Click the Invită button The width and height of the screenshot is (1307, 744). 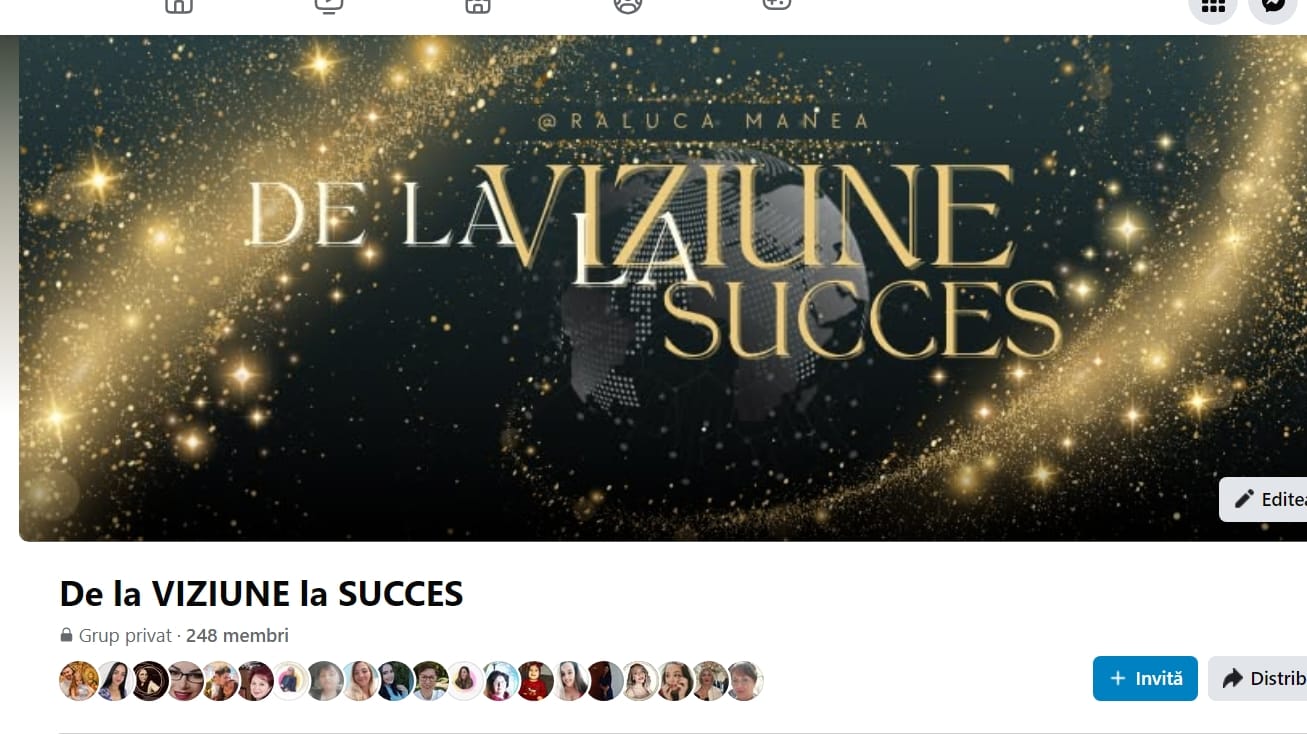[1145, 678]
